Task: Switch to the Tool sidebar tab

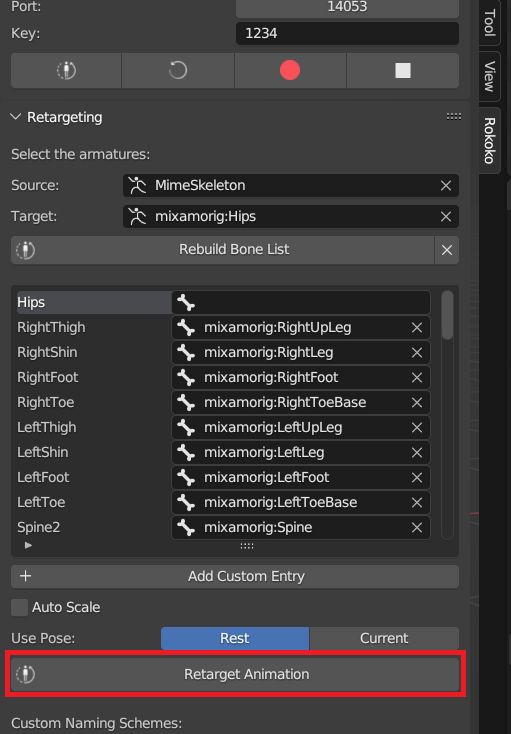Action: pyautogui.click(x=489, y=22)
